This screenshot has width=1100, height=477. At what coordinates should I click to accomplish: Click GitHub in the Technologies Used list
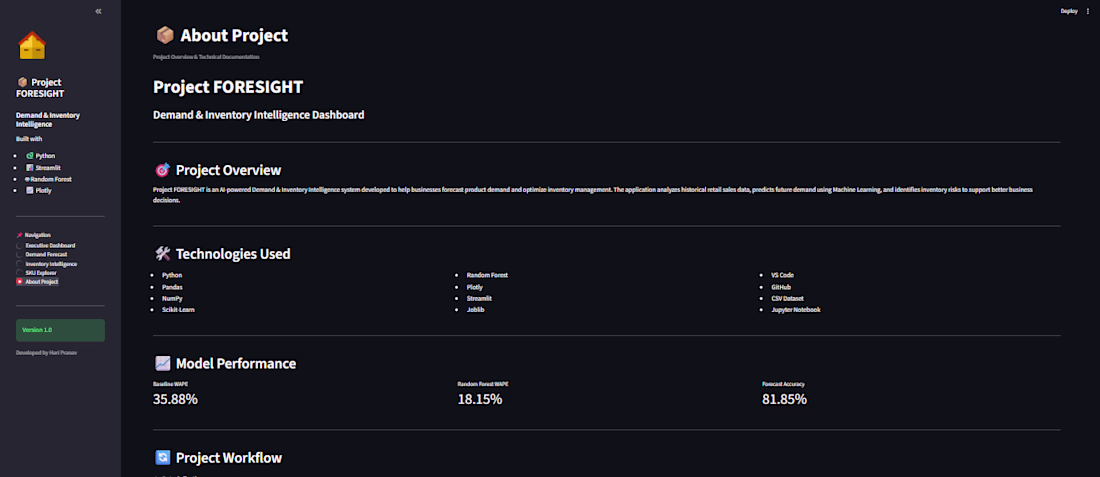[782, 287]
